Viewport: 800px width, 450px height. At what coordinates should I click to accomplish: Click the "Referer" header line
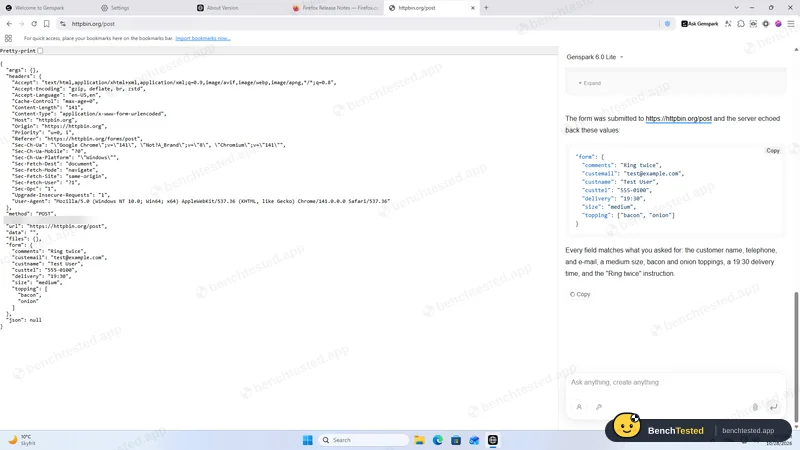77,139
